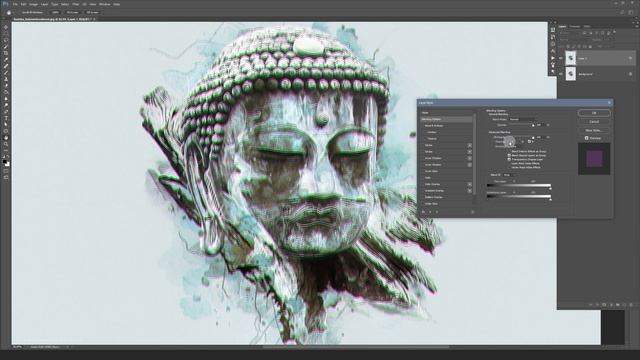Switch to the Channels tab
The image size is (640, 360).
tap(575, 27)
